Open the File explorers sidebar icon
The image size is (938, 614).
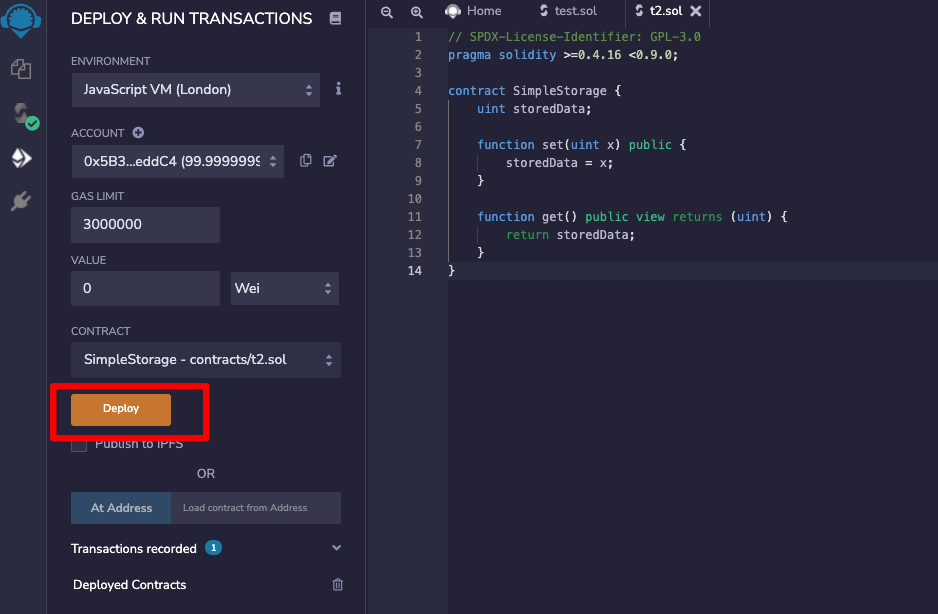click(x=21, y=69)
